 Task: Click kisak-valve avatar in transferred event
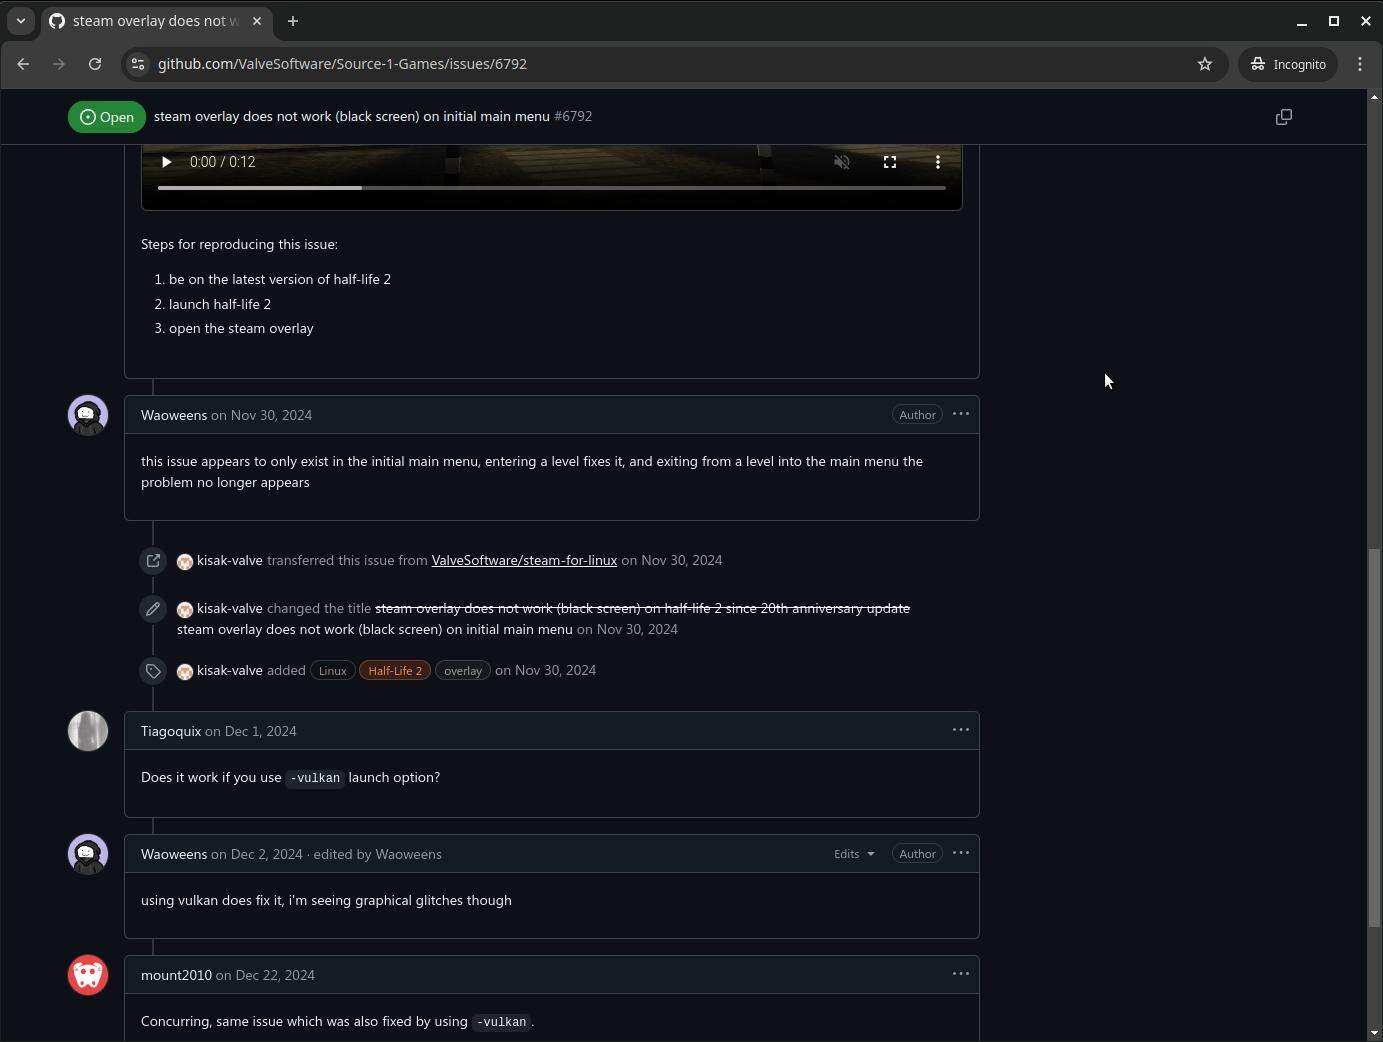pyautogui.click(x=185, y=562)
